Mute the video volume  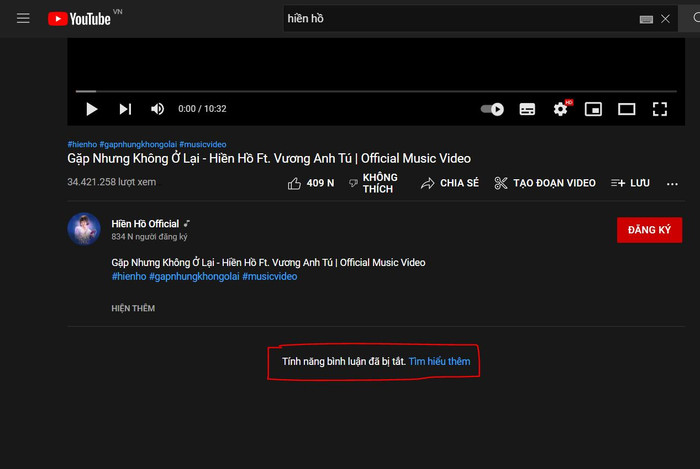tap(157, 109)
